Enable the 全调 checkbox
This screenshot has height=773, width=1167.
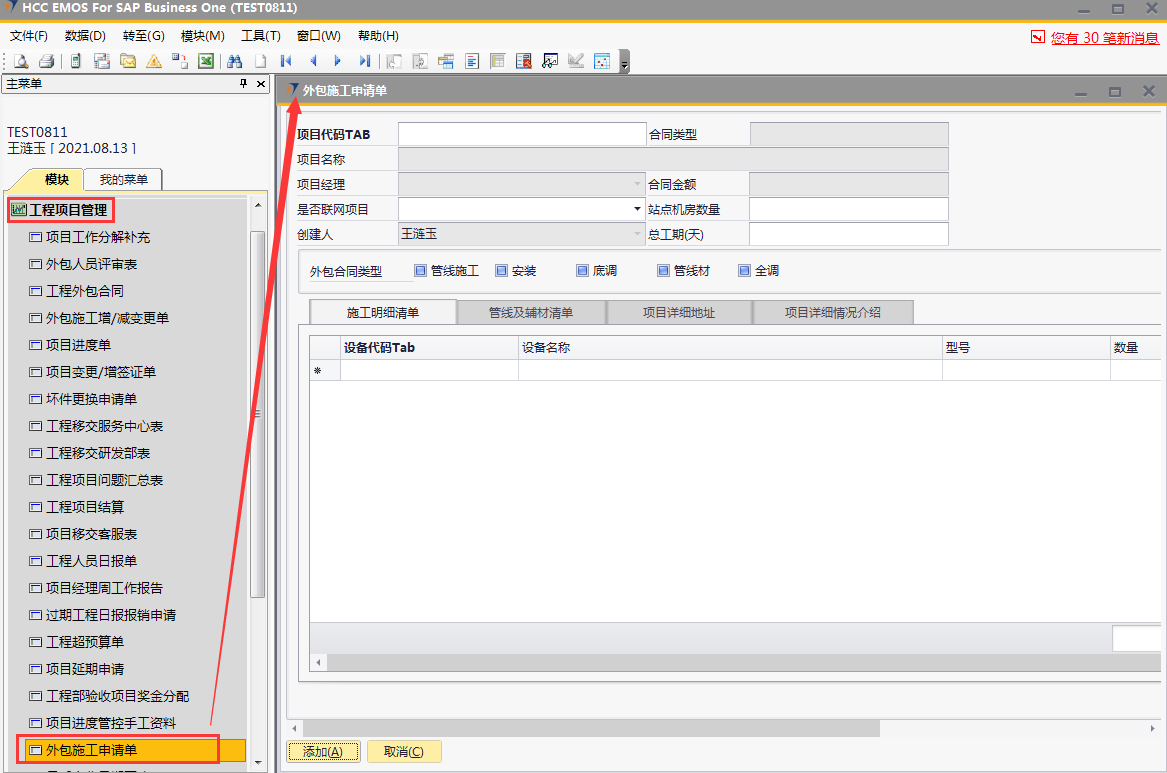744,271
